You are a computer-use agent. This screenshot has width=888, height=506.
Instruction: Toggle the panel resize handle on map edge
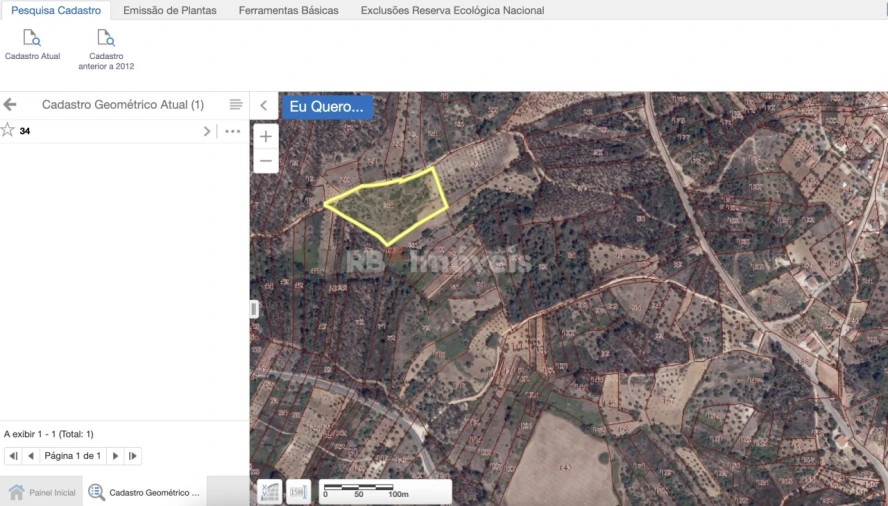pyautogui.click(x=254, y=309)
